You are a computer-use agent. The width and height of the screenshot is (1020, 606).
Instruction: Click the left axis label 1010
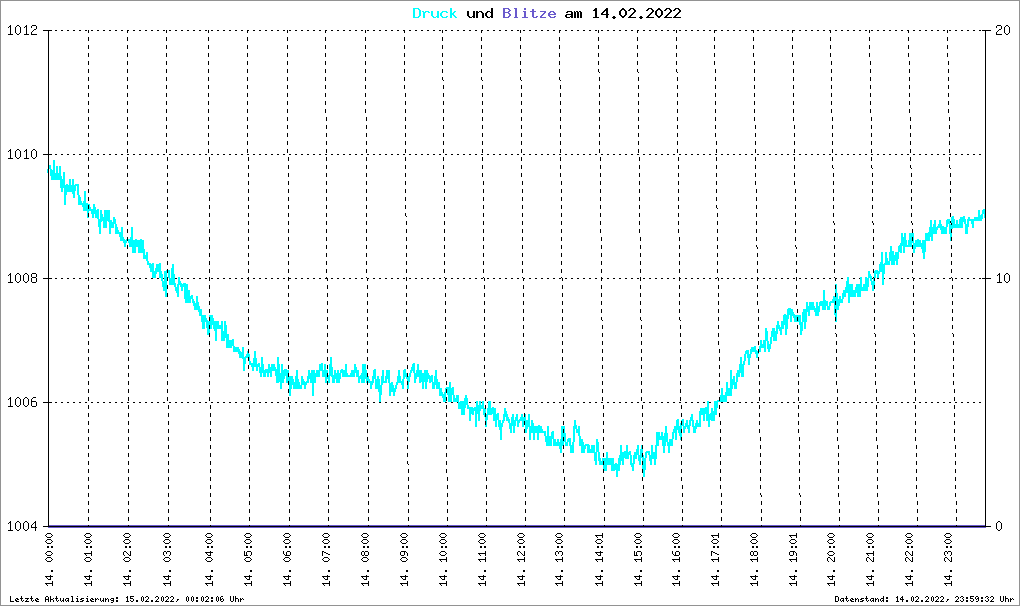pos(22,155)
